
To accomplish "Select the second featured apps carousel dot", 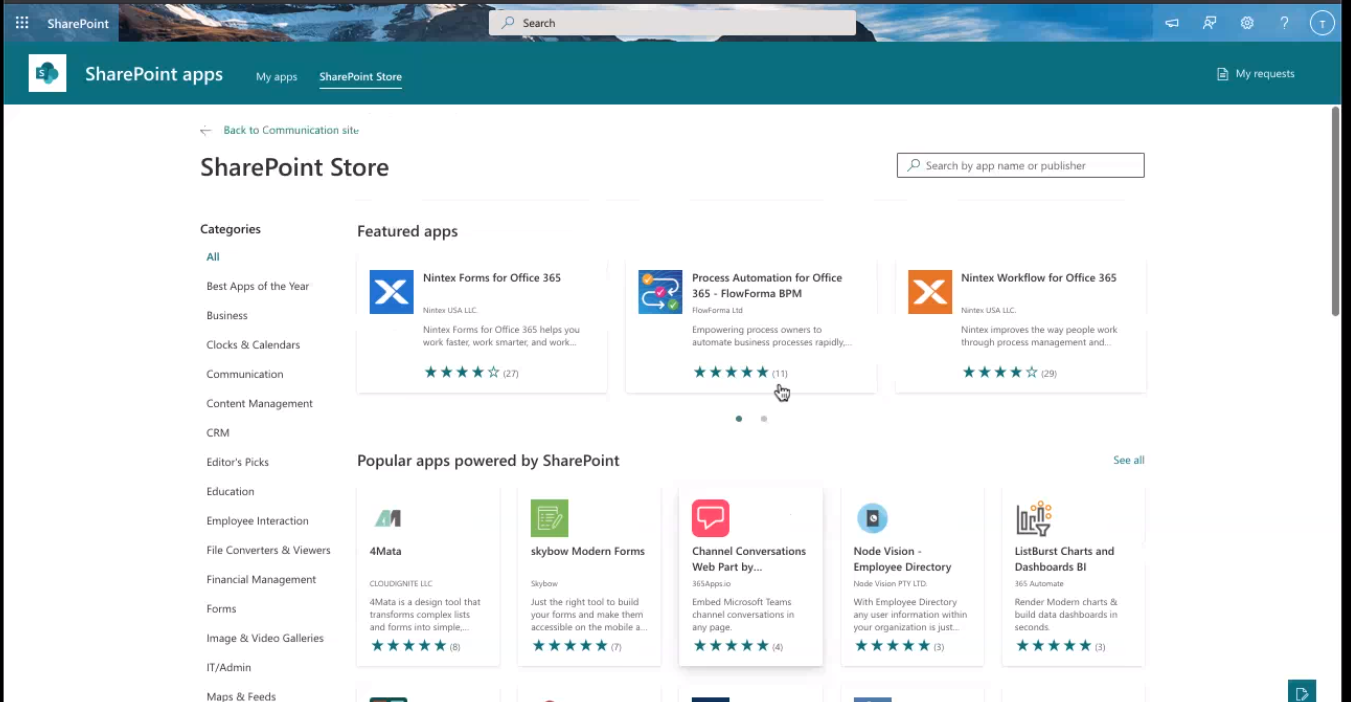I will 763,418.
